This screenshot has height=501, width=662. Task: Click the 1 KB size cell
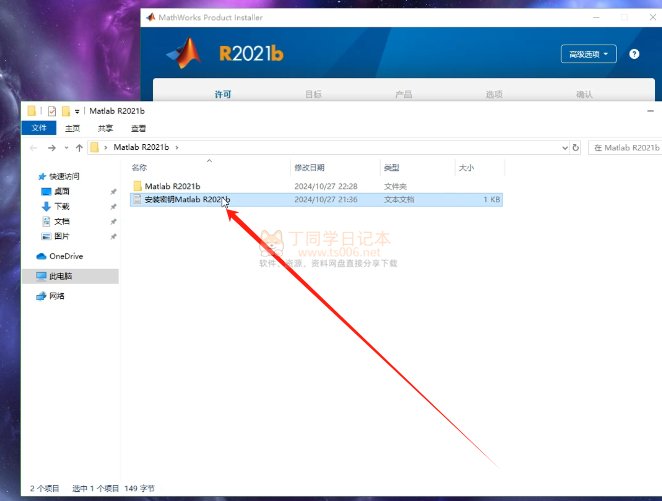[492, 199]
